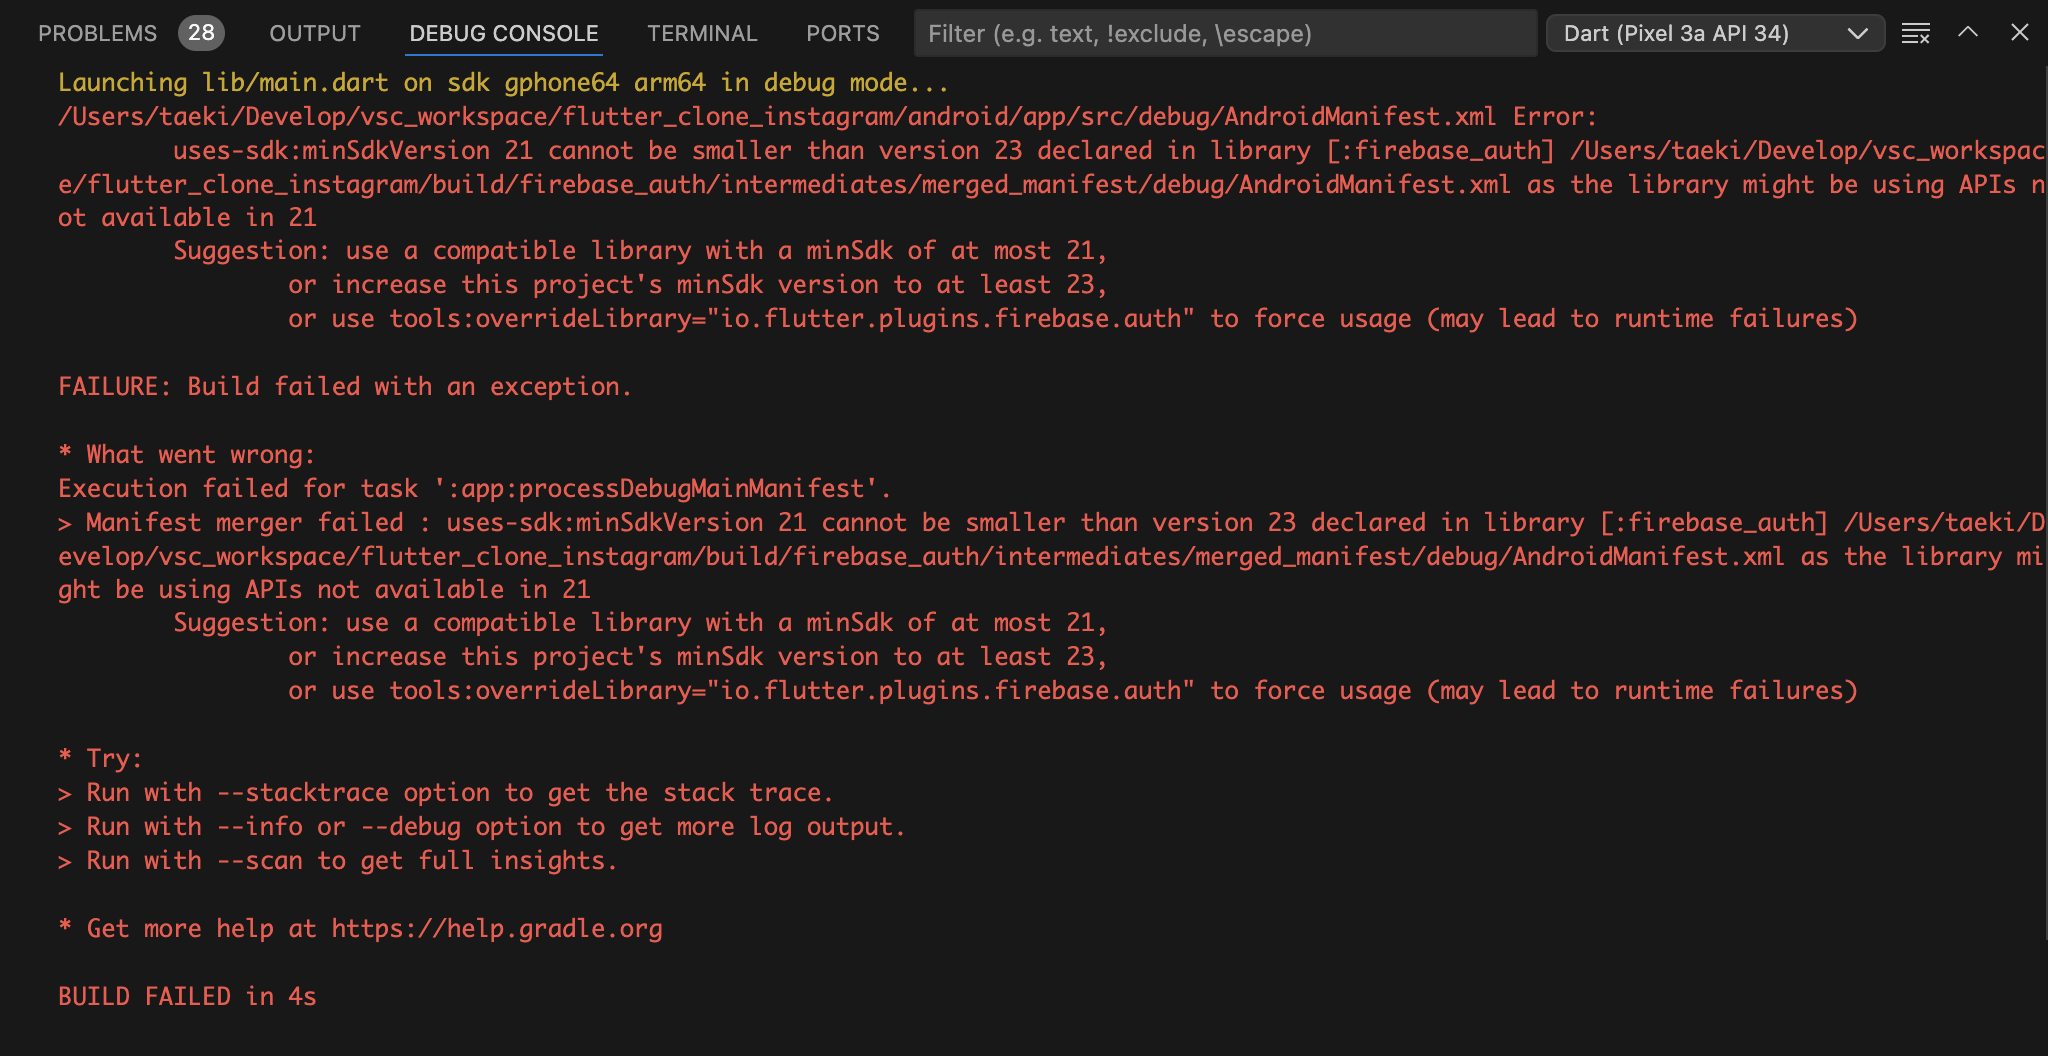Open the PROBLEMS tab
The width and height of the screenshot is (2048, 1056).
(97, 33)
